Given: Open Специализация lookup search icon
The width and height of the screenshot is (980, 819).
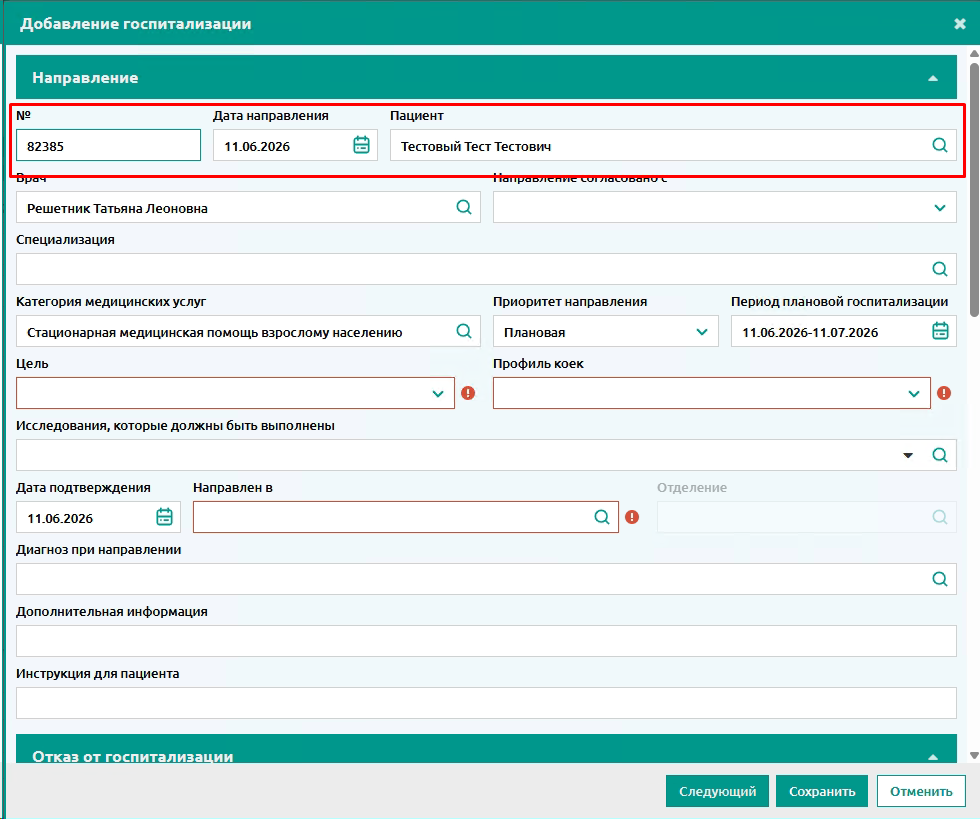Looking at the screenshot, I should tap(939, 269).
